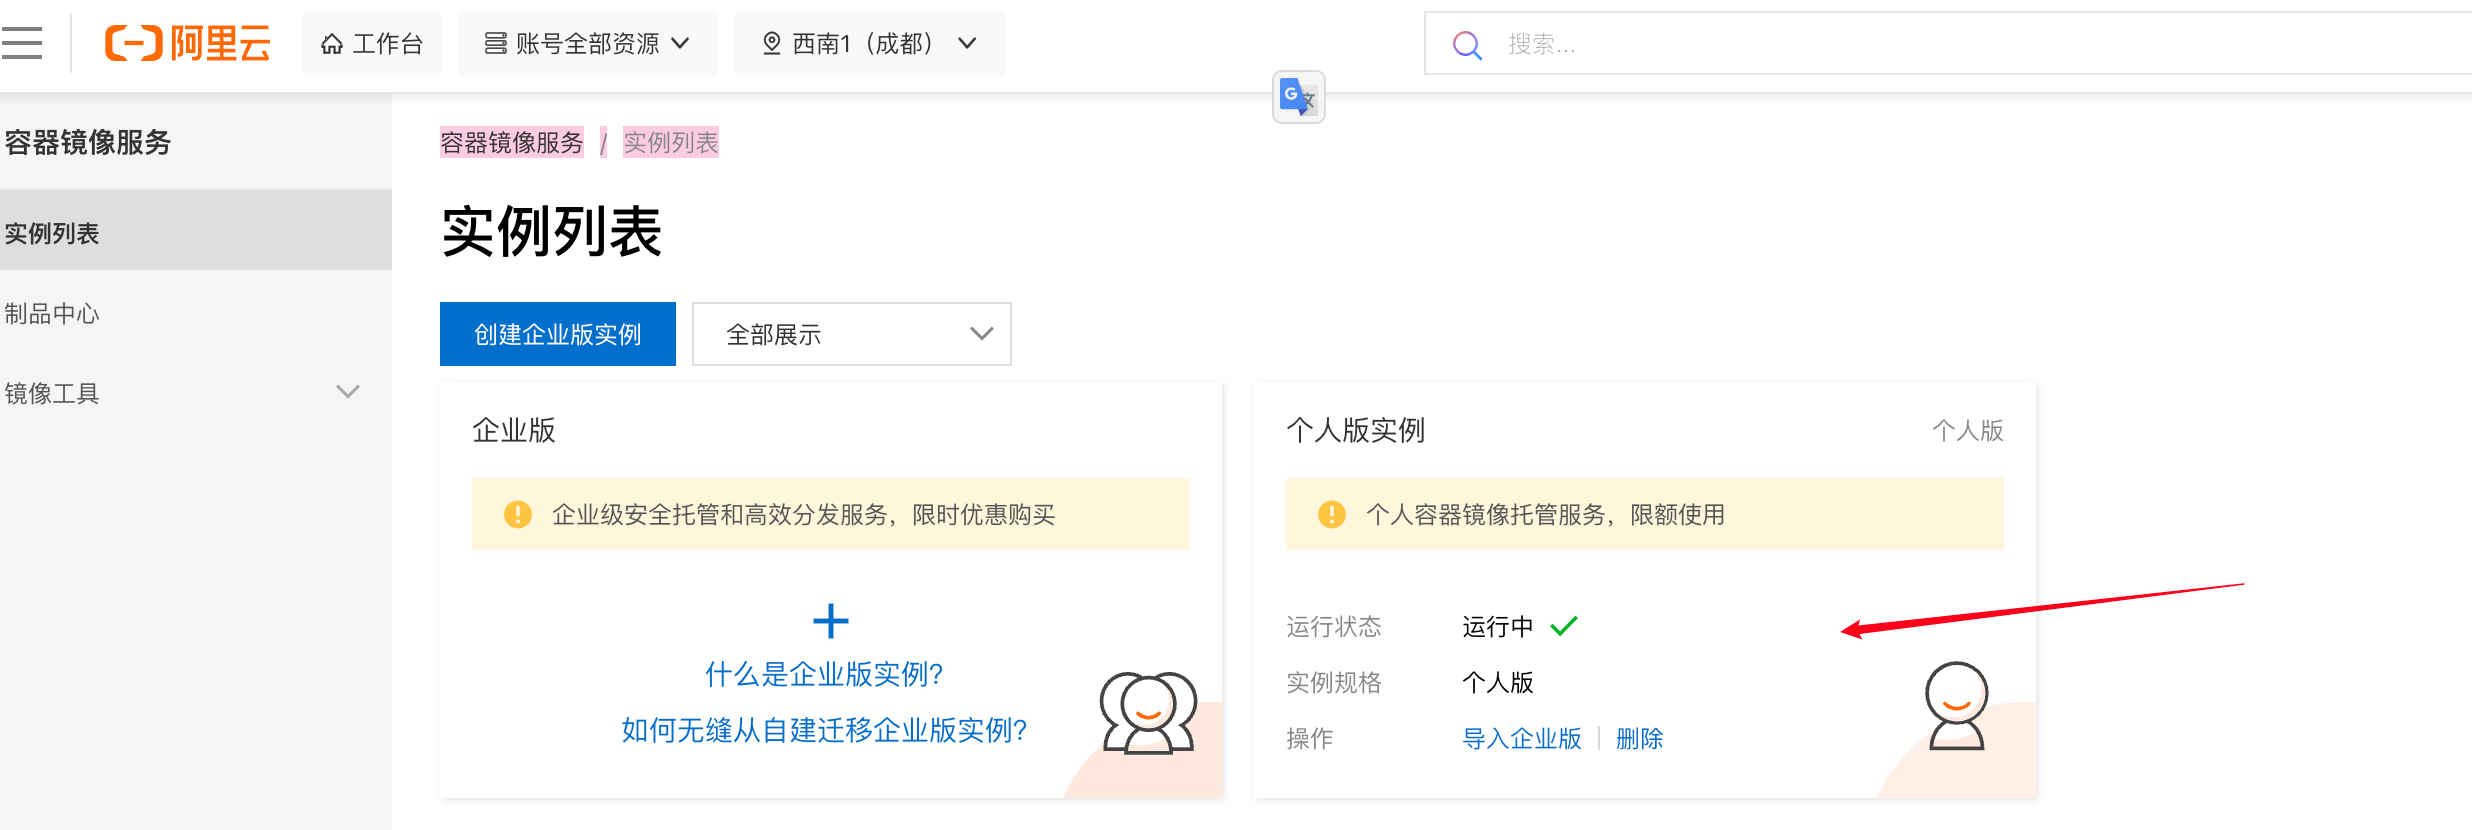
Task: Click the 个人容器镜像托管服务 notice text
Action: [1546, 514]
